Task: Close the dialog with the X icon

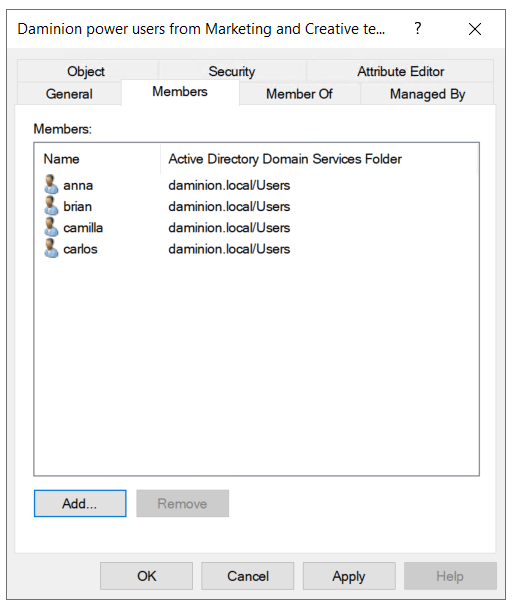Action: [474, 29]
